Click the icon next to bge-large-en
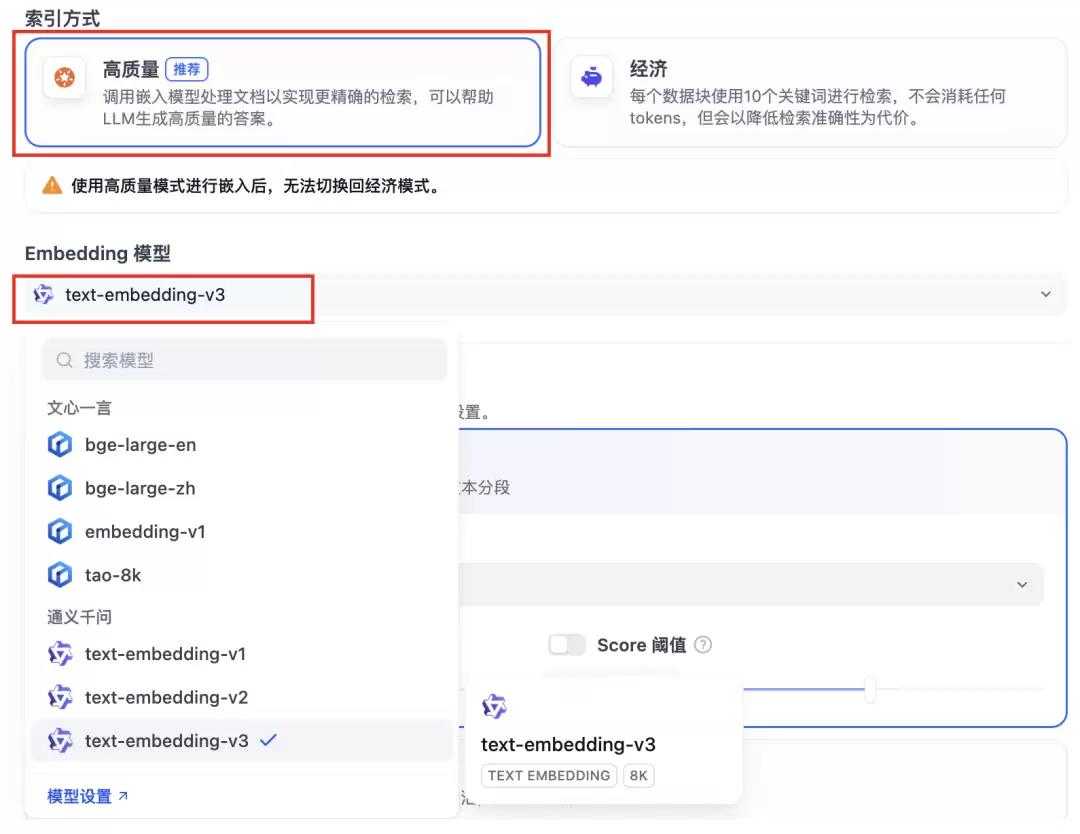Image resolution: width=1080 pixels, height=834 pixels. tap(60, 445)
